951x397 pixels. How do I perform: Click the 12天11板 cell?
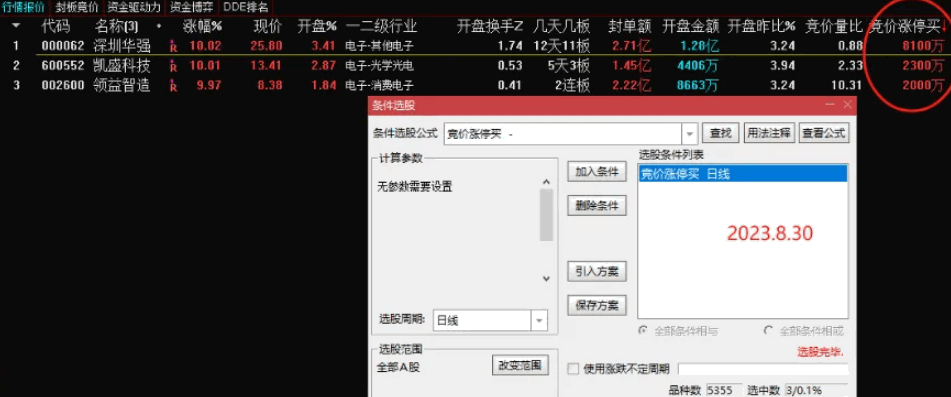click(x=562, y=45)
